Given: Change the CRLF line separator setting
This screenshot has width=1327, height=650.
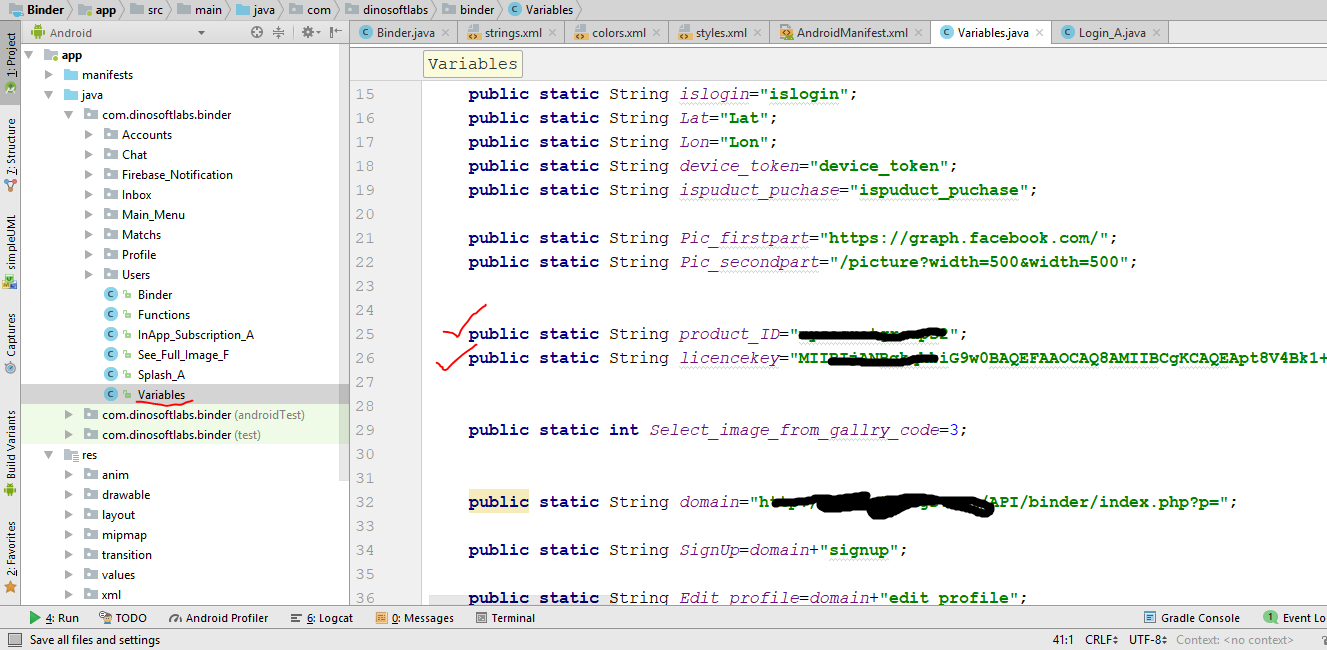Looking at the screenshot, I should click(x=1100, y=640).
